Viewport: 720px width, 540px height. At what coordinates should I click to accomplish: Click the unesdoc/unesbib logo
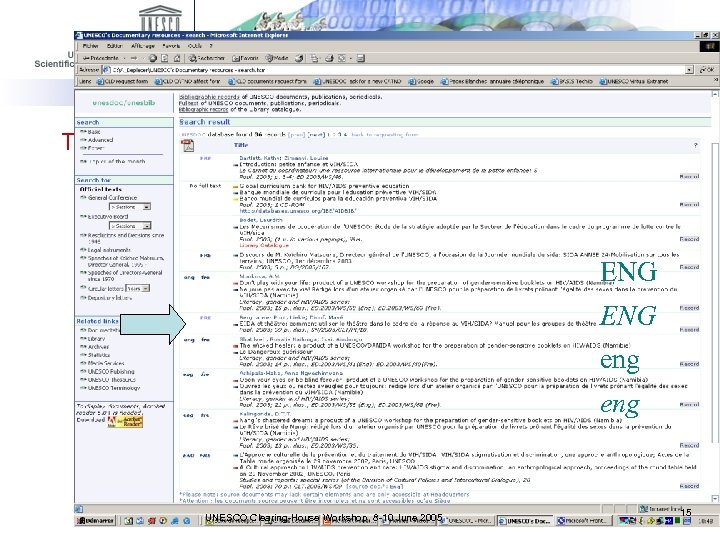tap(124, 103)
